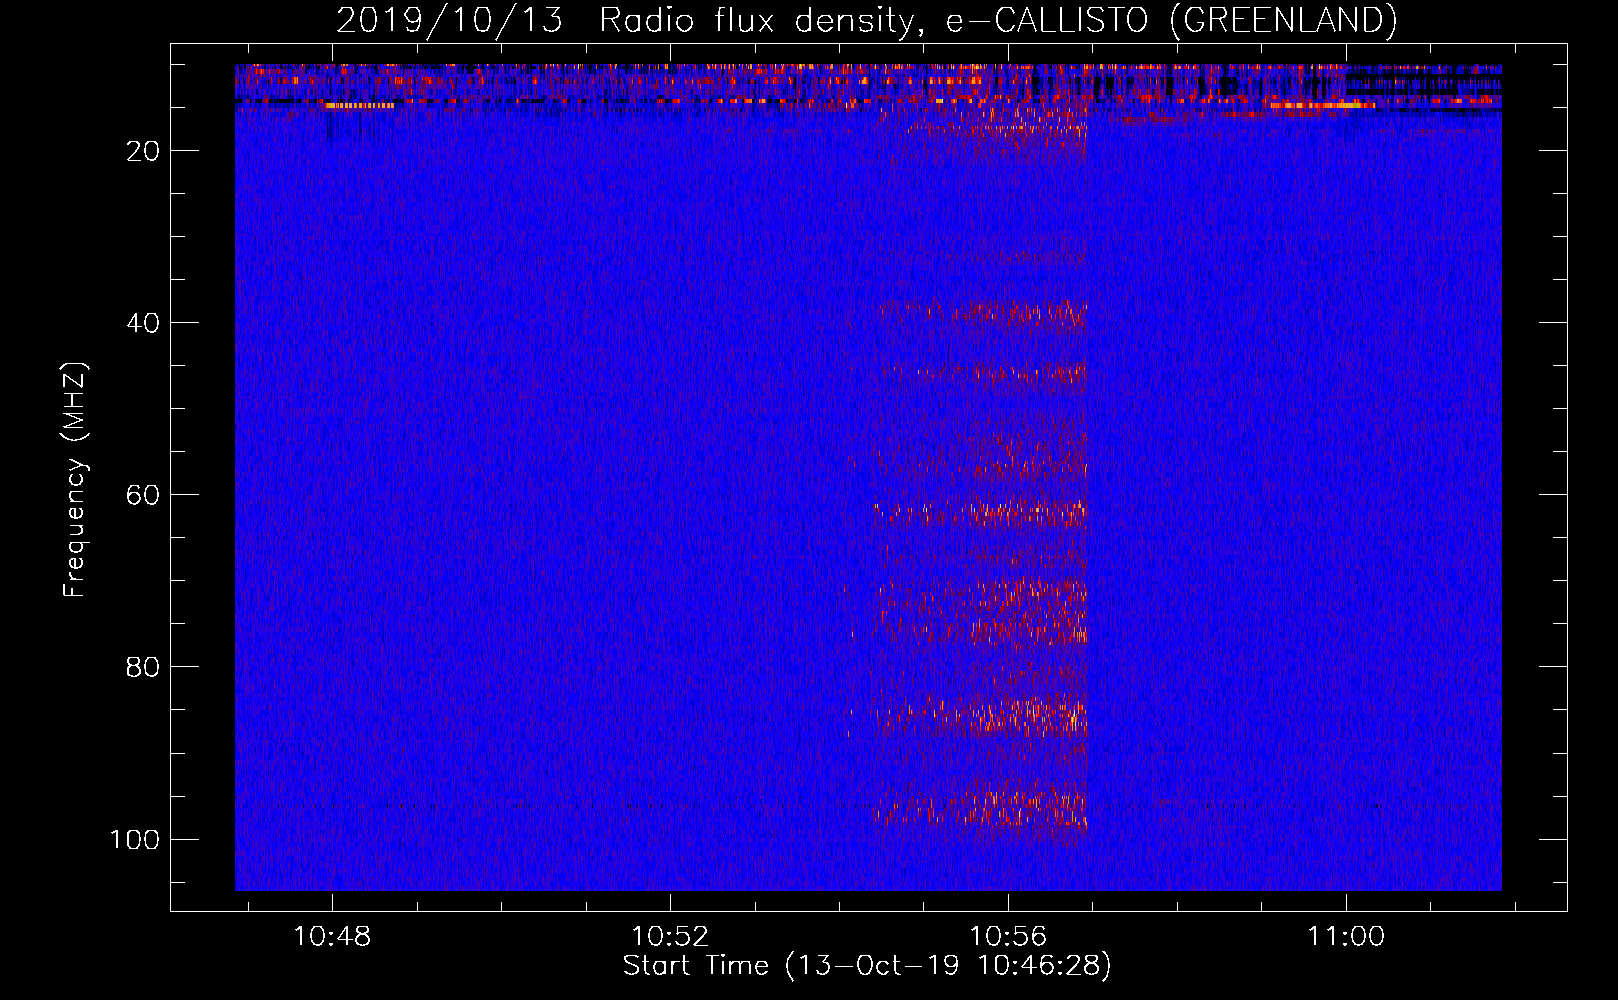
Task: Click the 10:48 time tick label
Action: tap(332, 936)
